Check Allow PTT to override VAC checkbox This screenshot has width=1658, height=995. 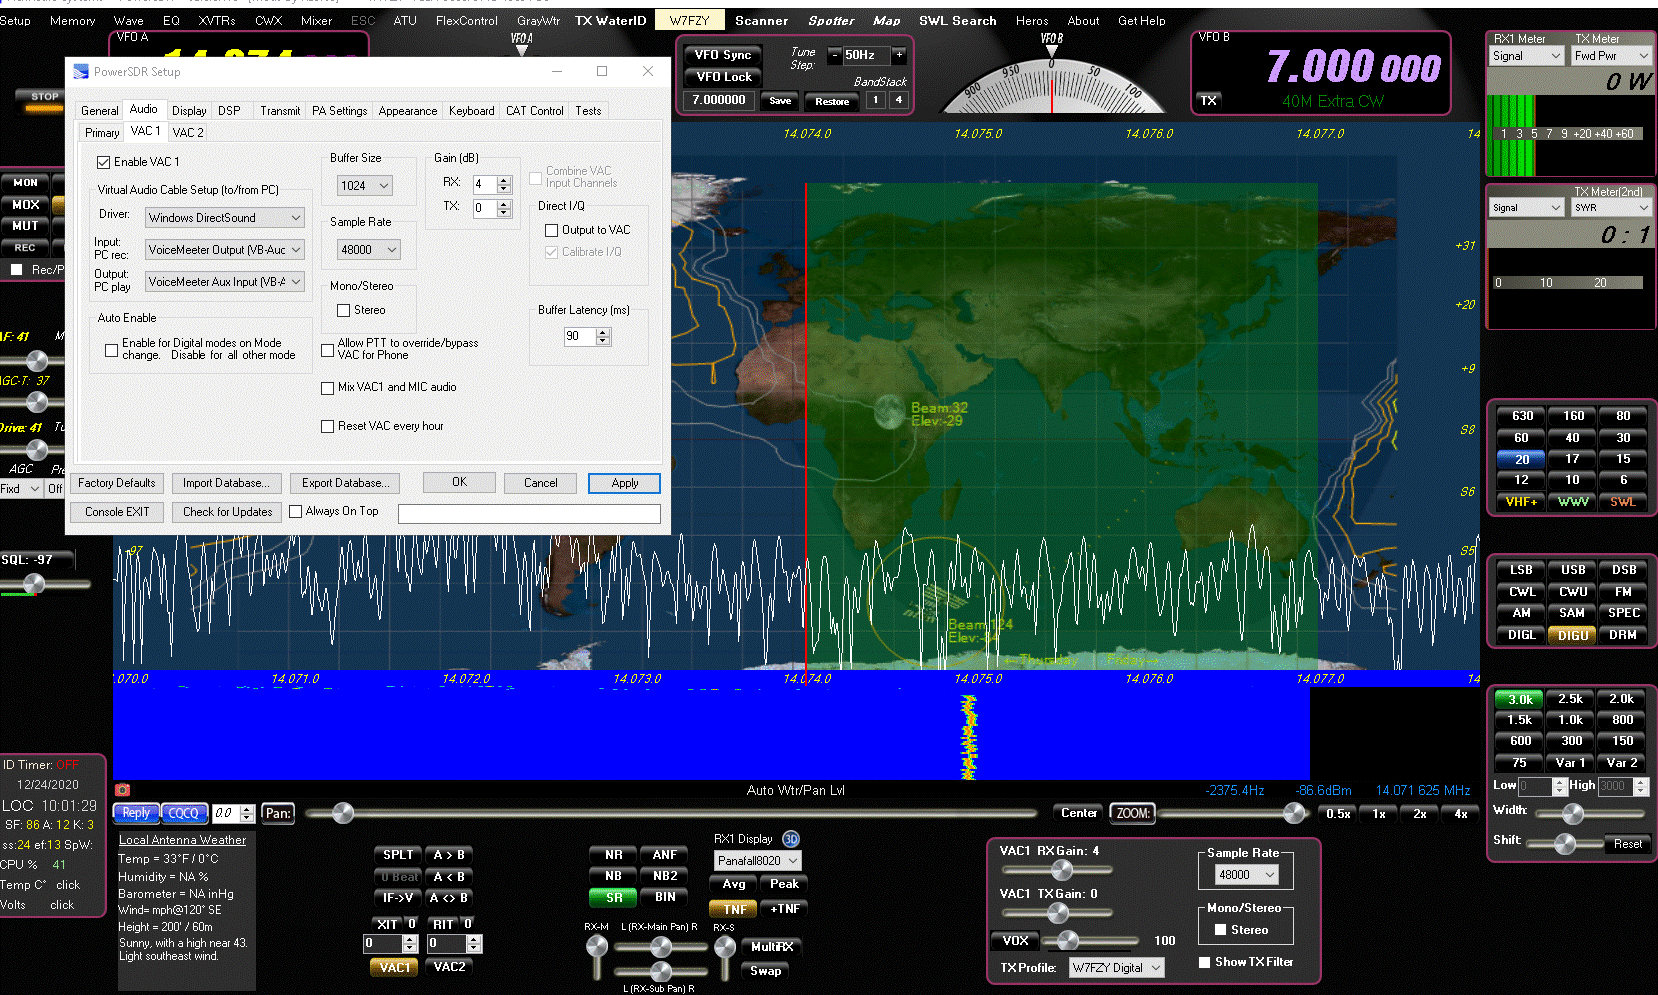(x=327, y=350)
